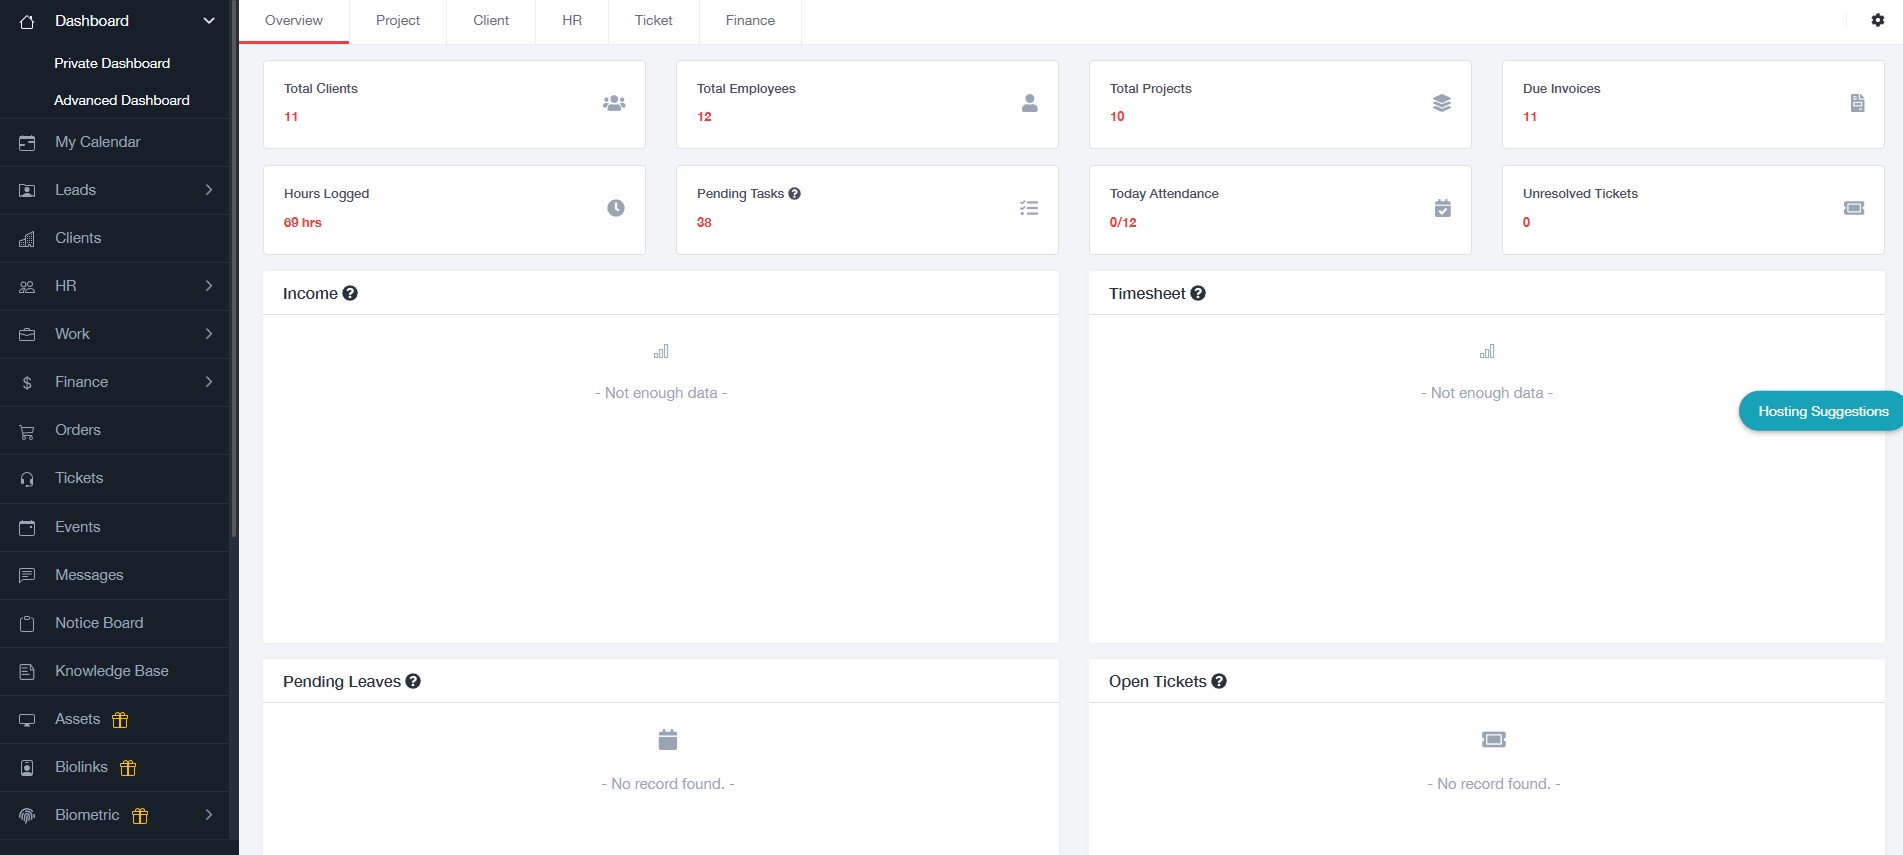Viewport: 1903px width, 855px height.
Task: Click the Pending Leaves help icon
Action: click(413, 681)
